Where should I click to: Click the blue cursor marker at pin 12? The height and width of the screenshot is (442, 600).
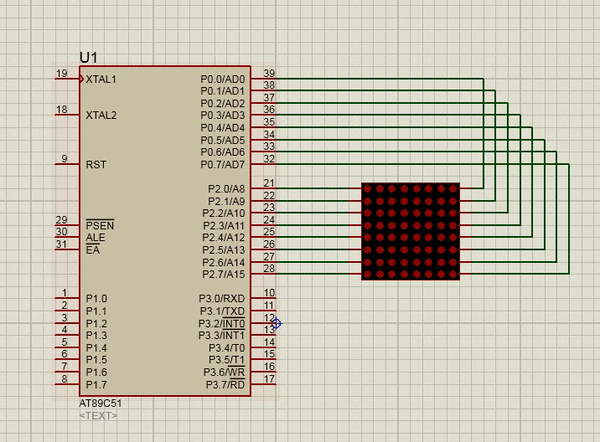click(x=276, y=323)
